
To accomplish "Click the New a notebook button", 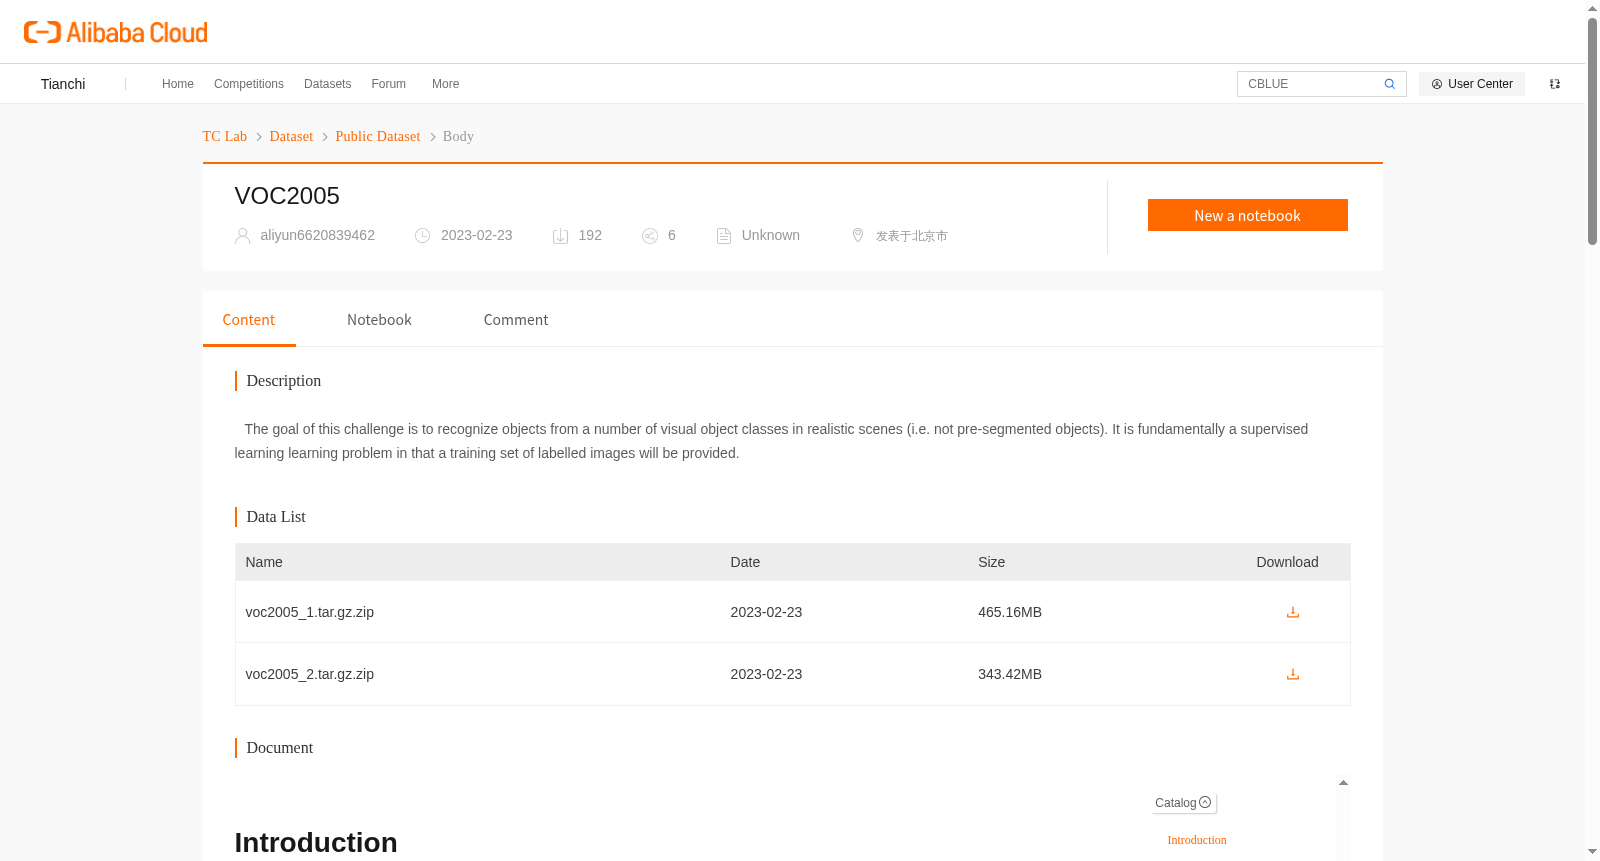I will pyautogui.click(x=1248, y=215).
